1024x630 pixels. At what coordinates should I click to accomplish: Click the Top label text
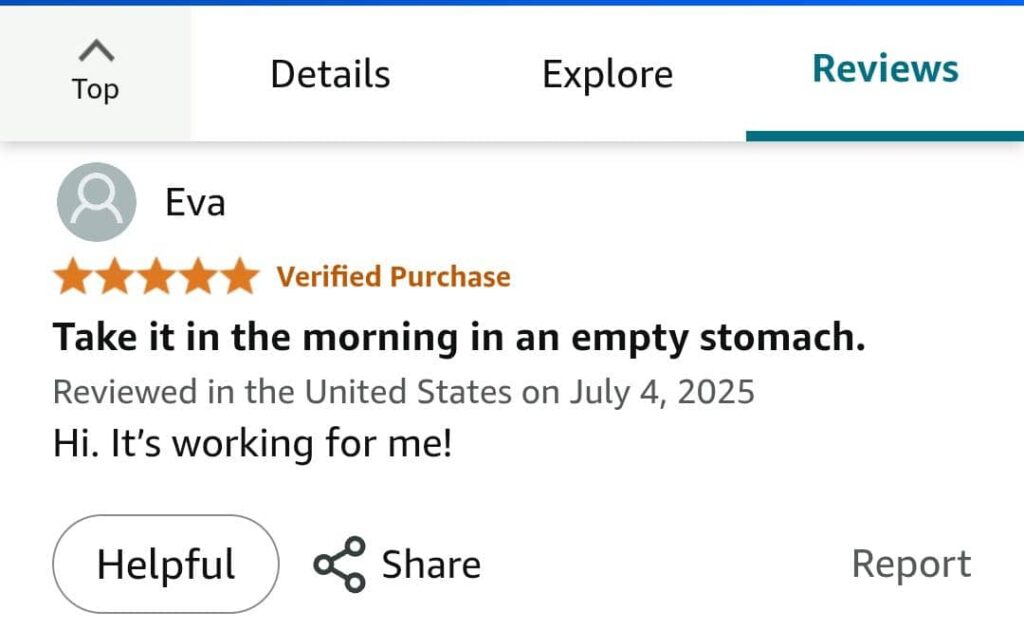pyautogui.click(x=95, y=89)
